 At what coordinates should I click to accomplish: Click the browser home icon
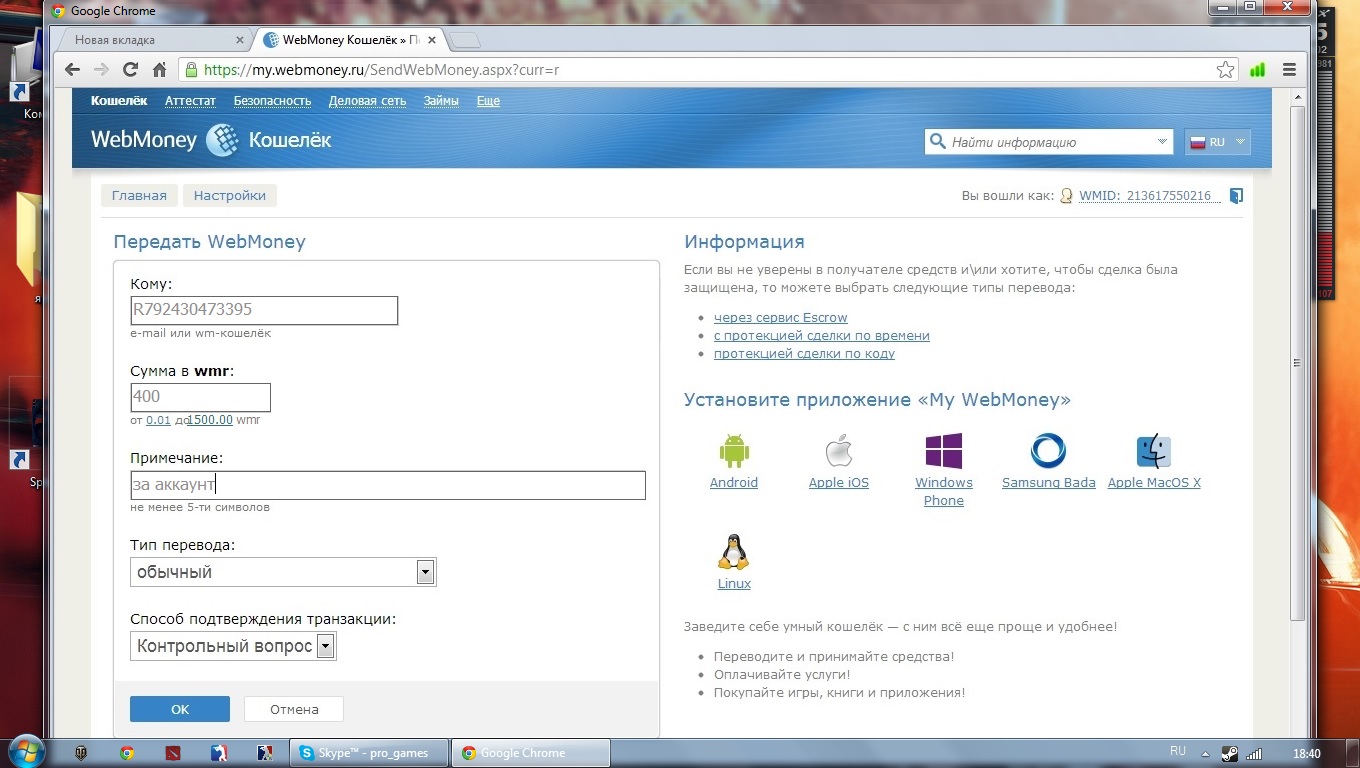[x=159, y=70]
